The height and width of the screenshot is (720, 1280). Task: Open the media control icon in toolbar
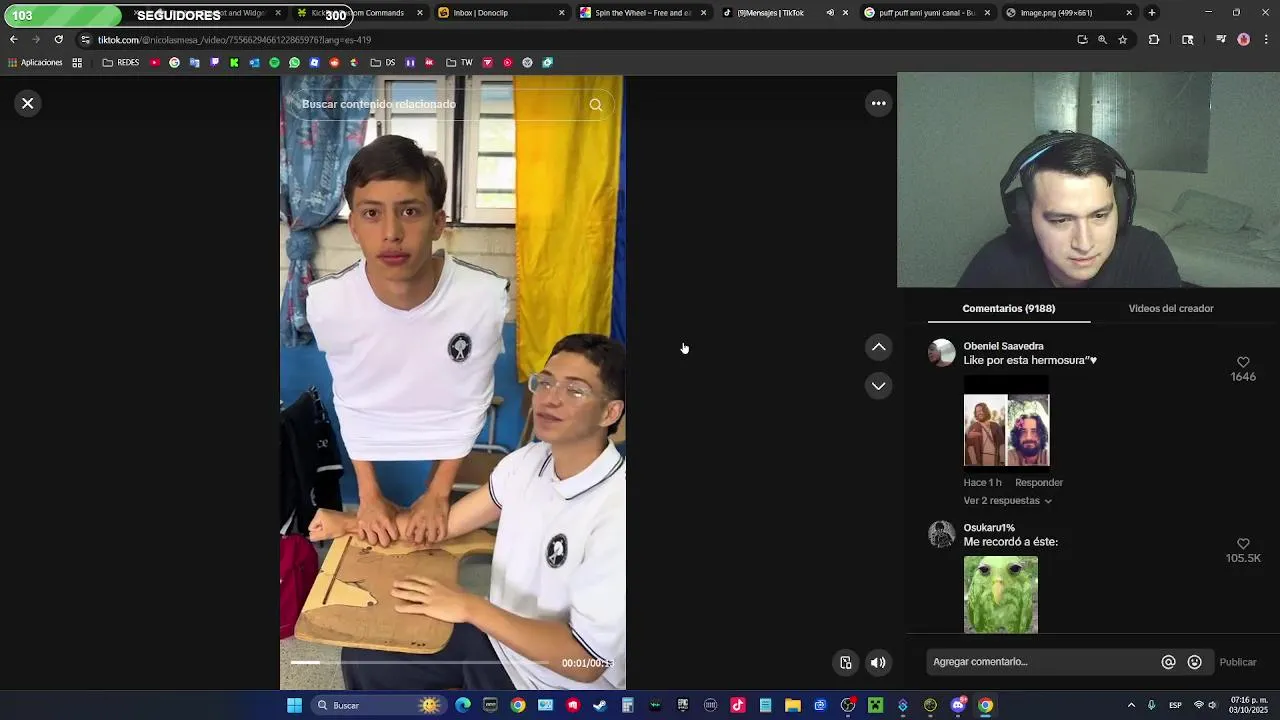click(x=1220, y=40)
